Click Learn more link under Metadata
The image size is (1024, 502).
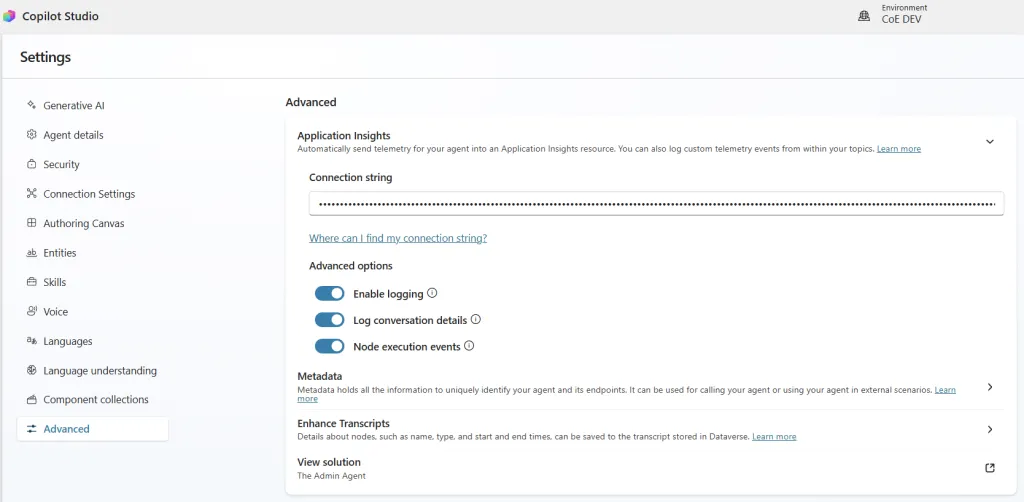point(944,390)
